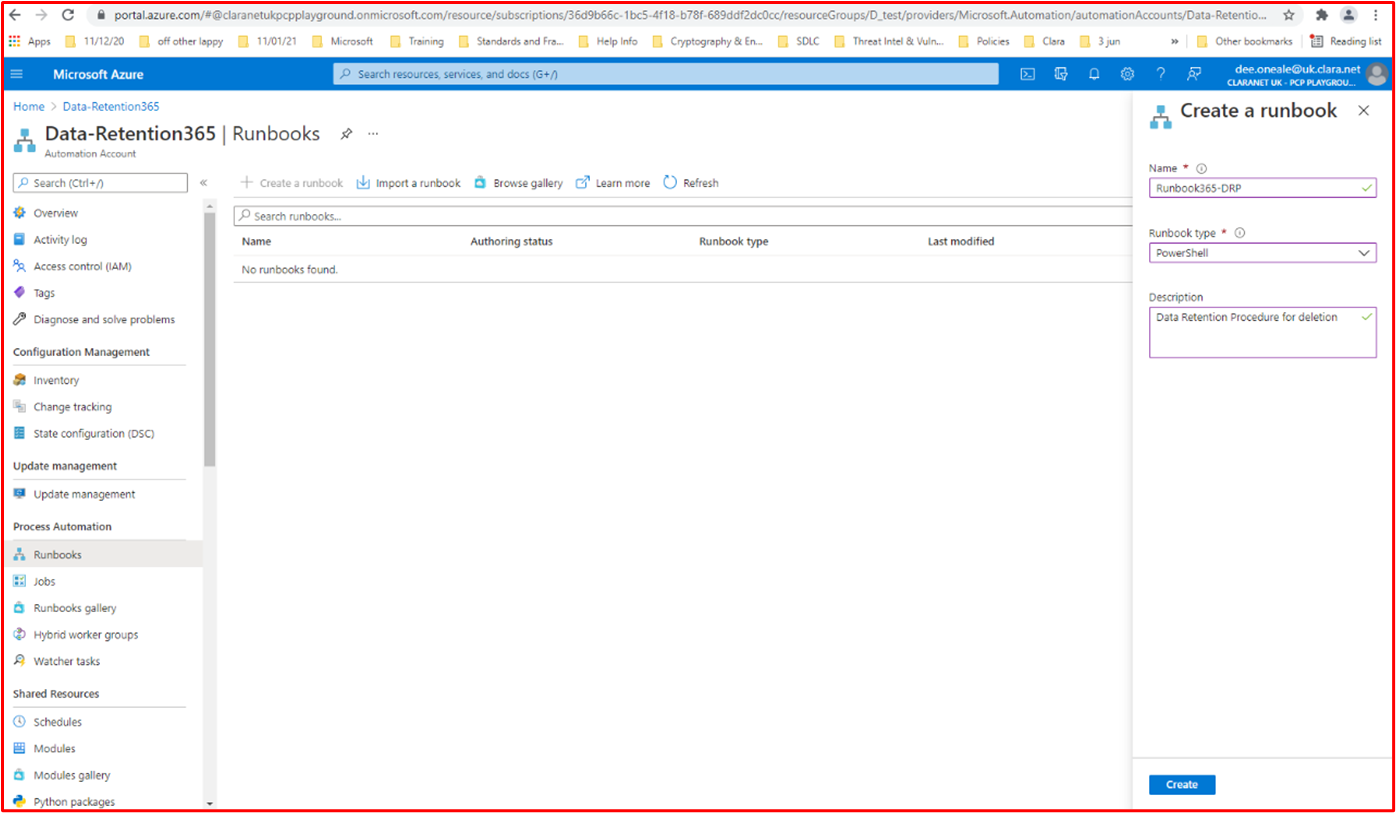Sort by Name column header
Screen dimensions: 1396x813
pyautogui.click(x=256, y=241)
